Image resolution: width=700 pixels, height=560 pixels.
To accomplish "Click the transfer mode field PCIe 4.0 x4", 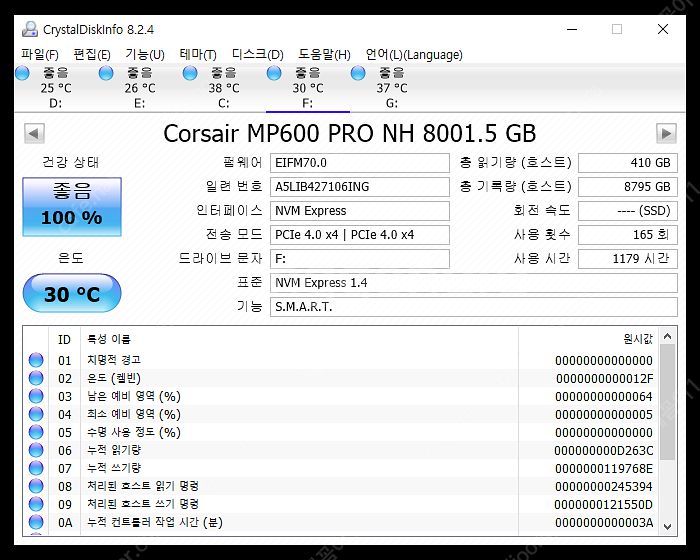I will [x=360, y=235].
